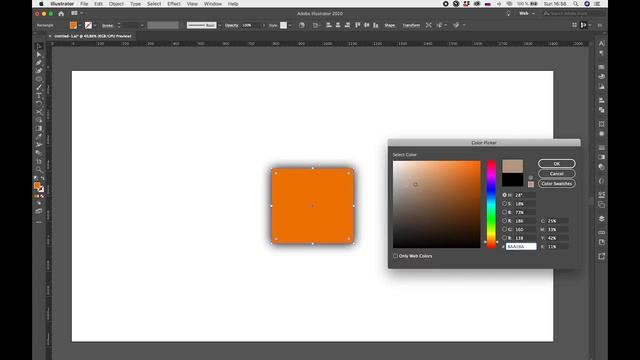The height and width of the screenshot is (360, 640).
Task: Click Horizontal Align Left icon
Action: click(329, 25)
